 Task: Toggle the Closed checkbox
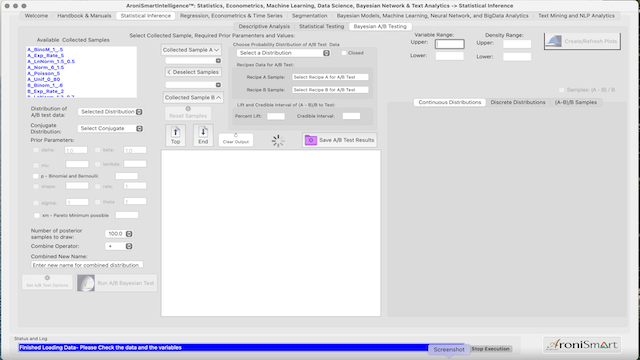(x=344, y=53)
